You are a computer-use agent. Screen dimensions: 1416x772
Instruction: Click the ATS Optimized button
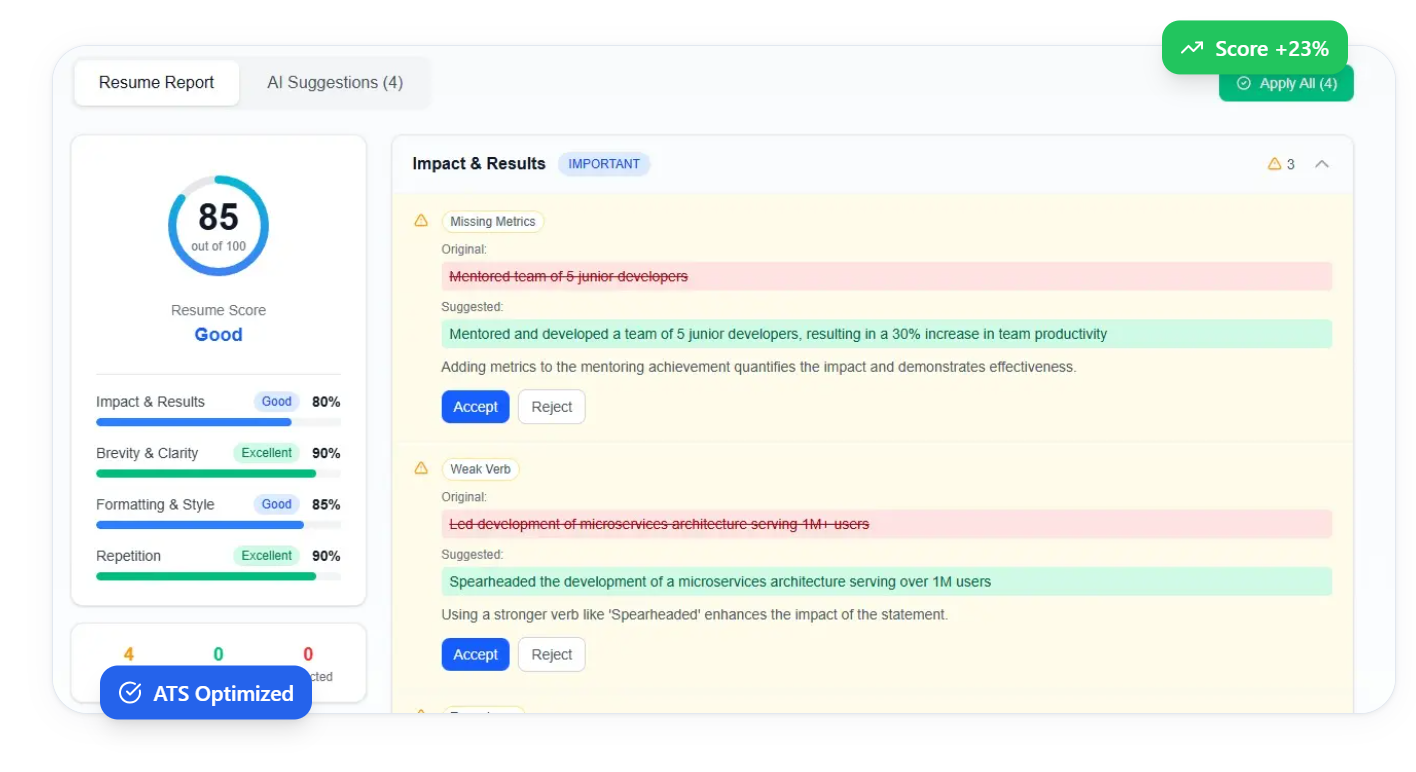click(x=206, y=692)
